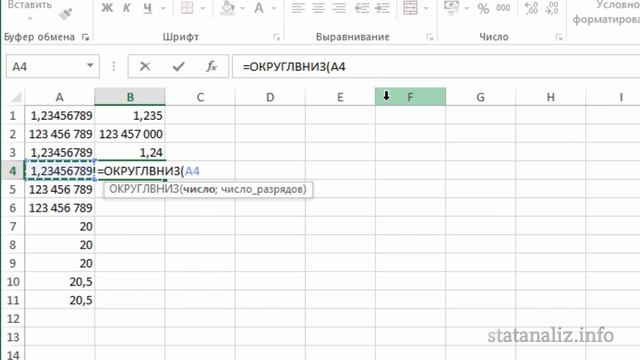
Task: Open Выравнивание group dialog launcher
Action: click(429, 37)
